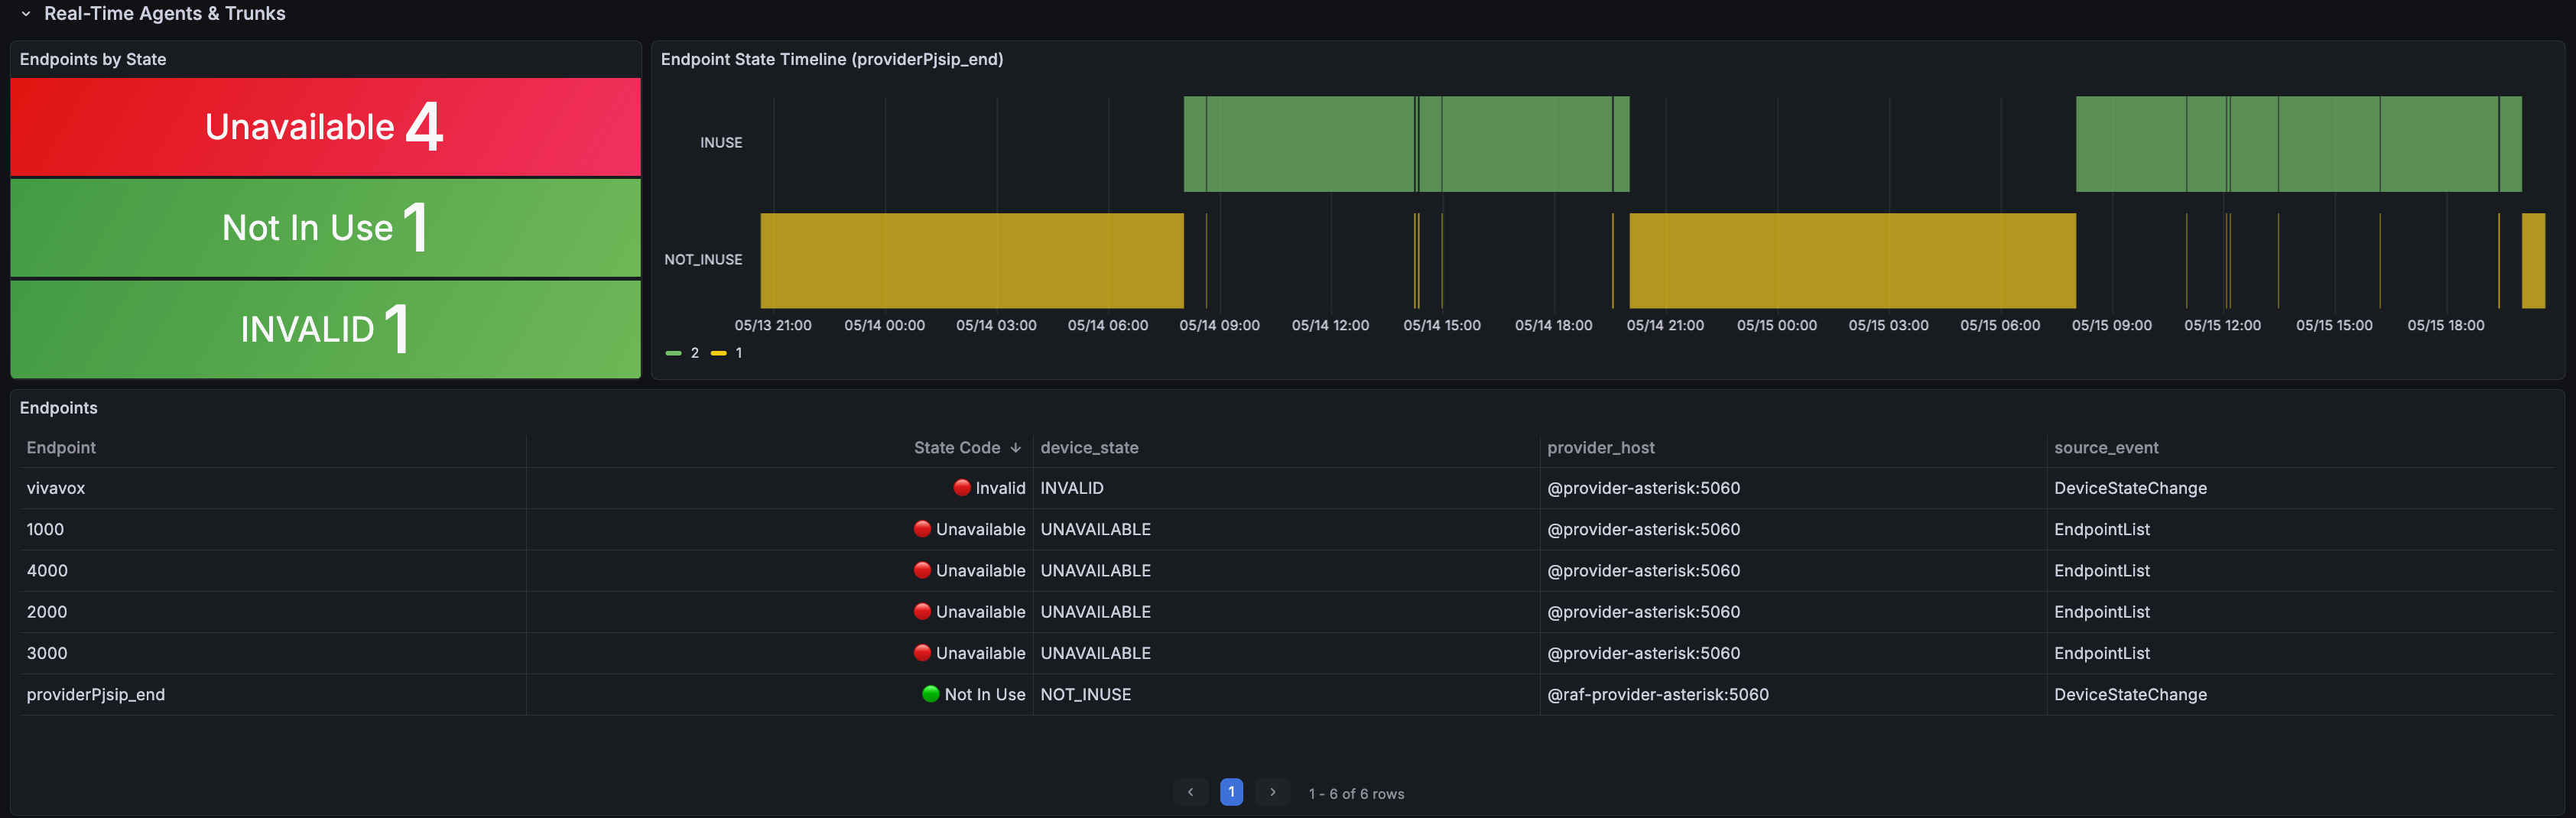Open the Endpoints table panel title

[59, 408]
